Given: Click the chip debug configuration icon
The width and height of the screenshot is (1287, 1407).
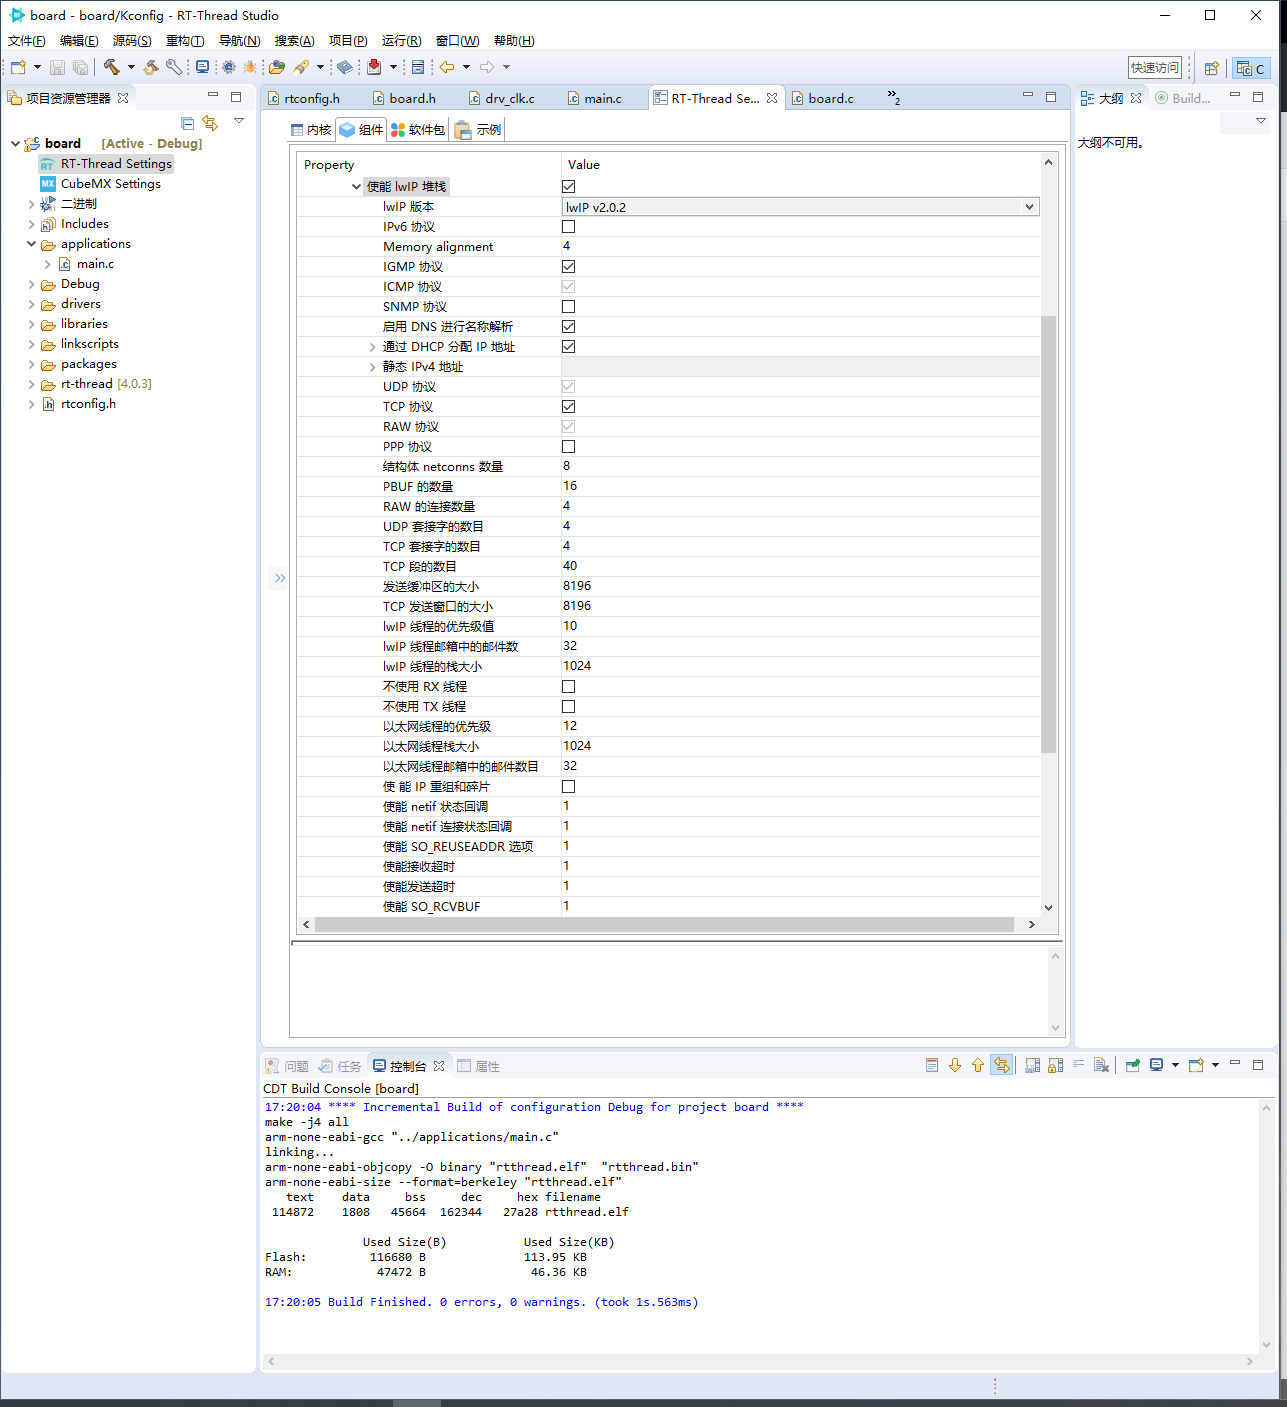Looking at the screenshot, I should click(229, 67).
